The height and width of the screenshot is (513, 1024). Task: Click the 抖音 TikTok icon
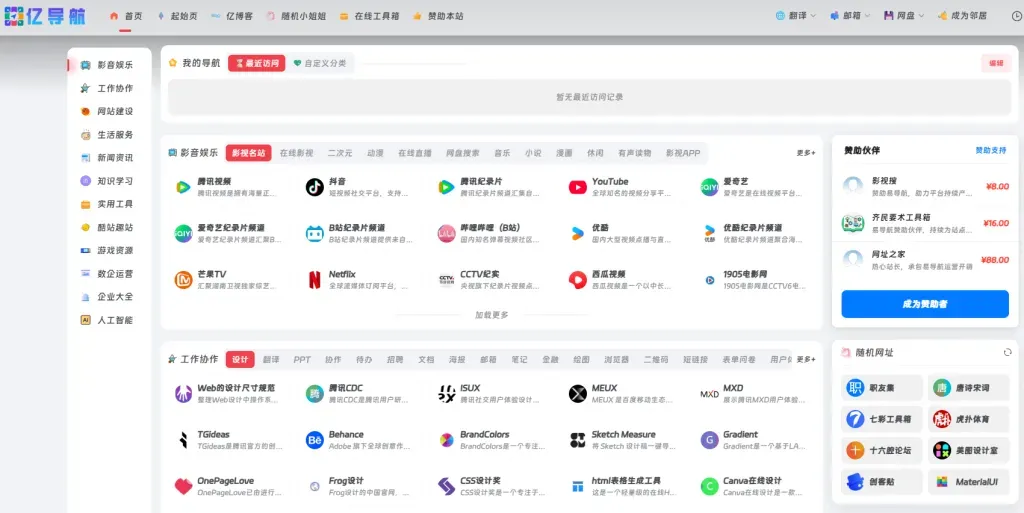(315, 187)
